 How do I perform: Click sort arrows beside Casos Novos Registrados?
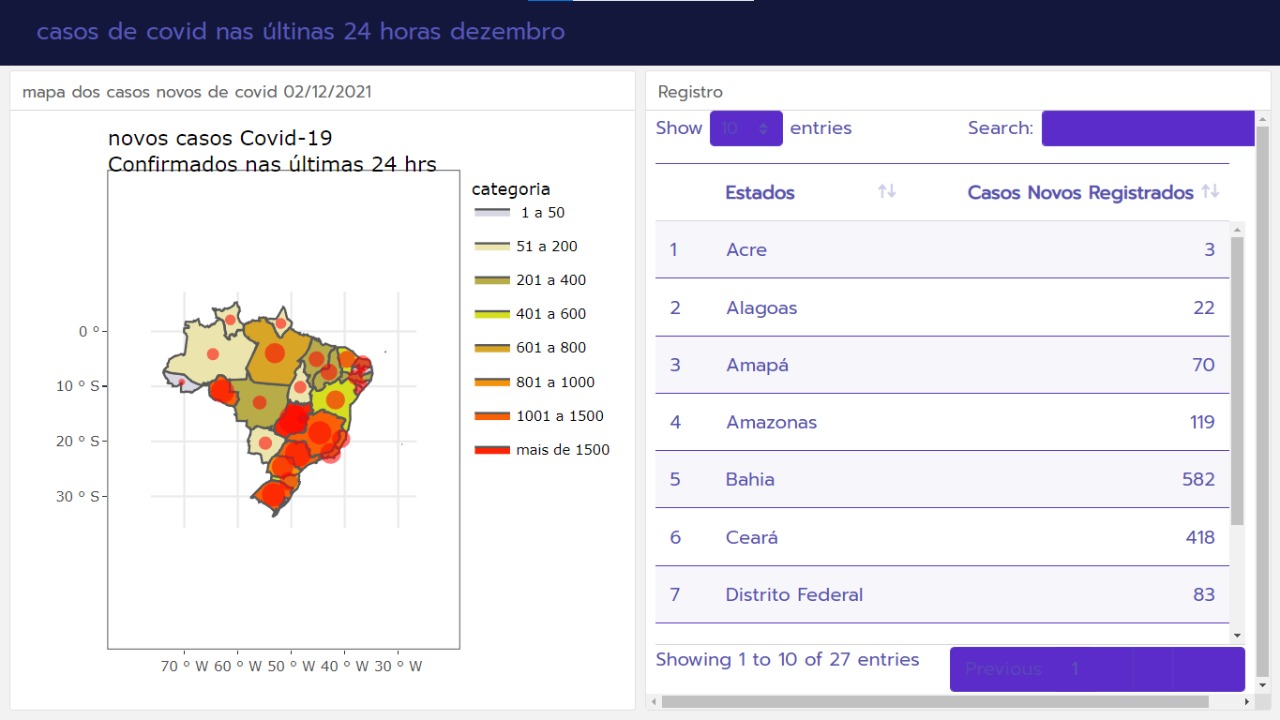[x=1210, y=192]
